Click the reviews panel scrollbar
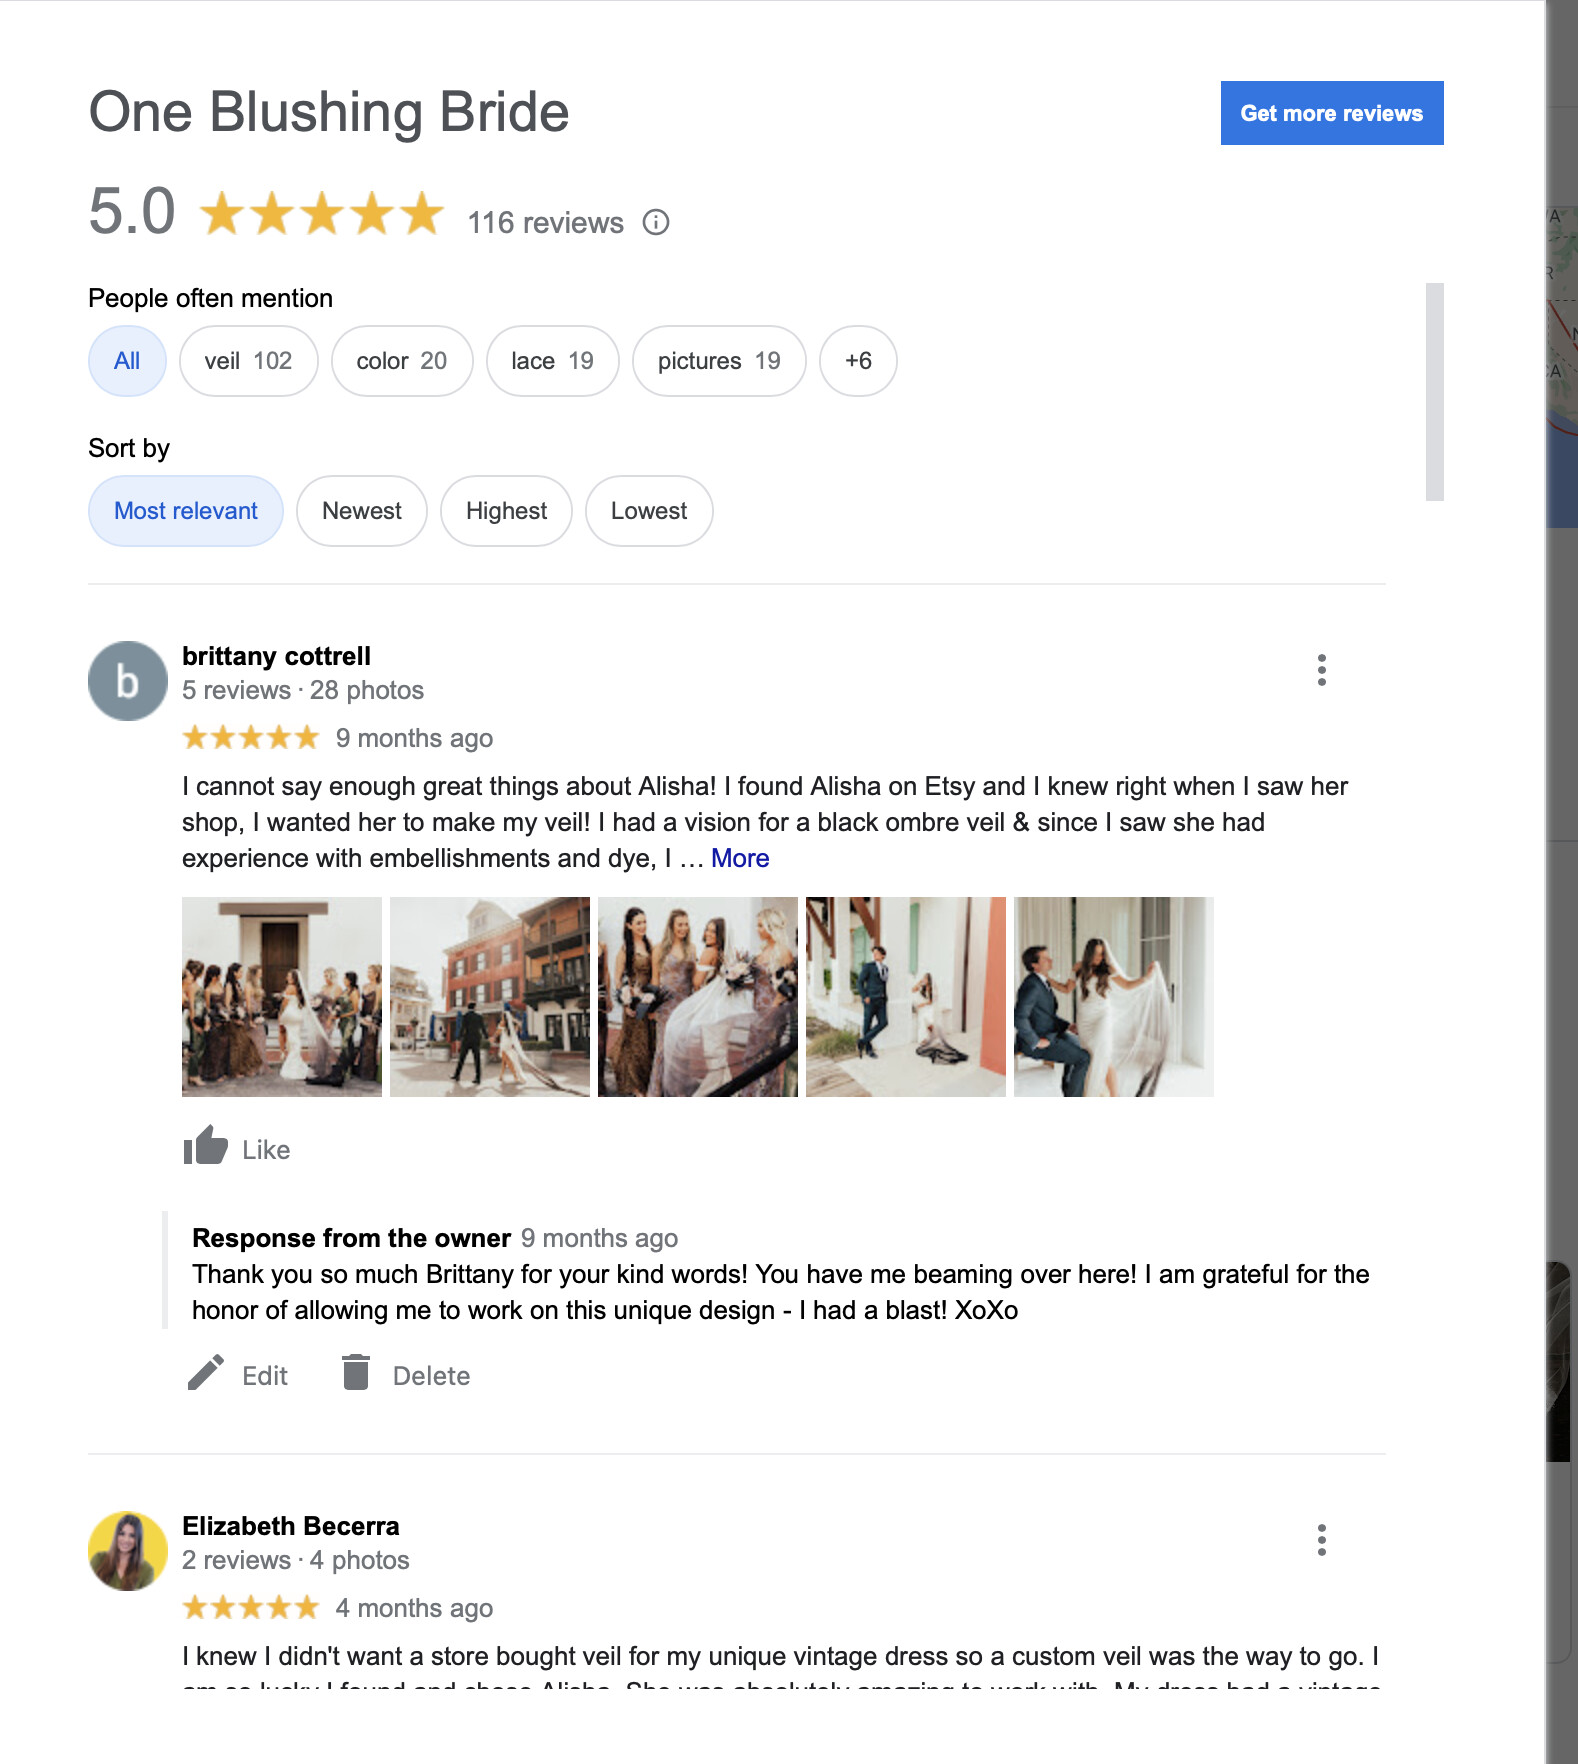The height and width of the screenshot is (1764, 1578). point(1435,392)
